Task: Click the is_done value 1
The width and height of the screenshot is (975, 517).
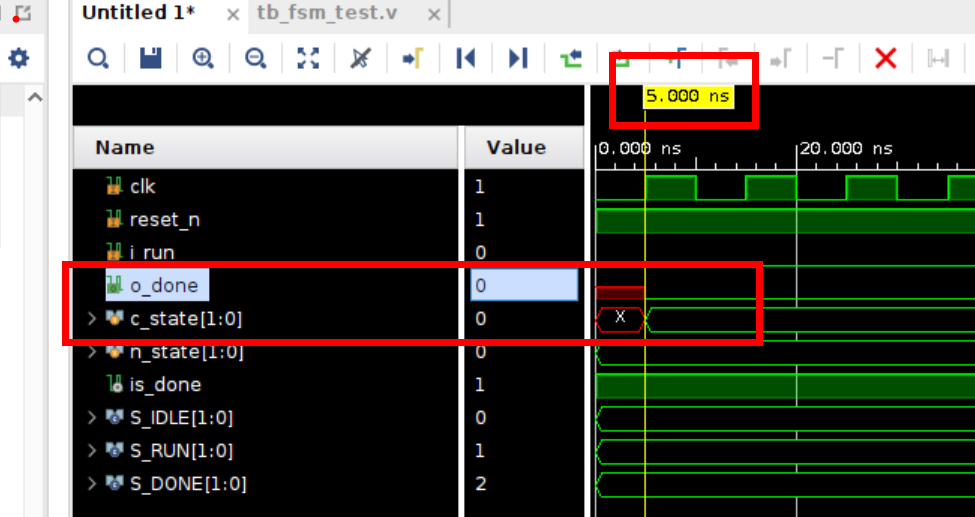Action: [479, 384]
